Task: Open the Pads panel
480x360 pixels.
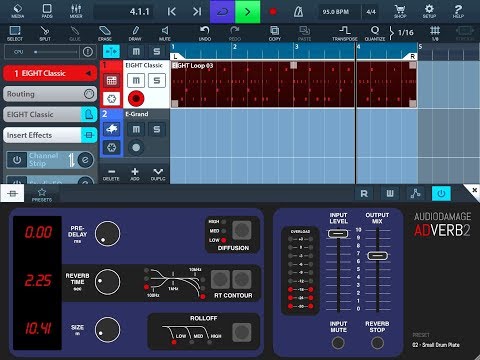Action: click(x=47, y=11)
